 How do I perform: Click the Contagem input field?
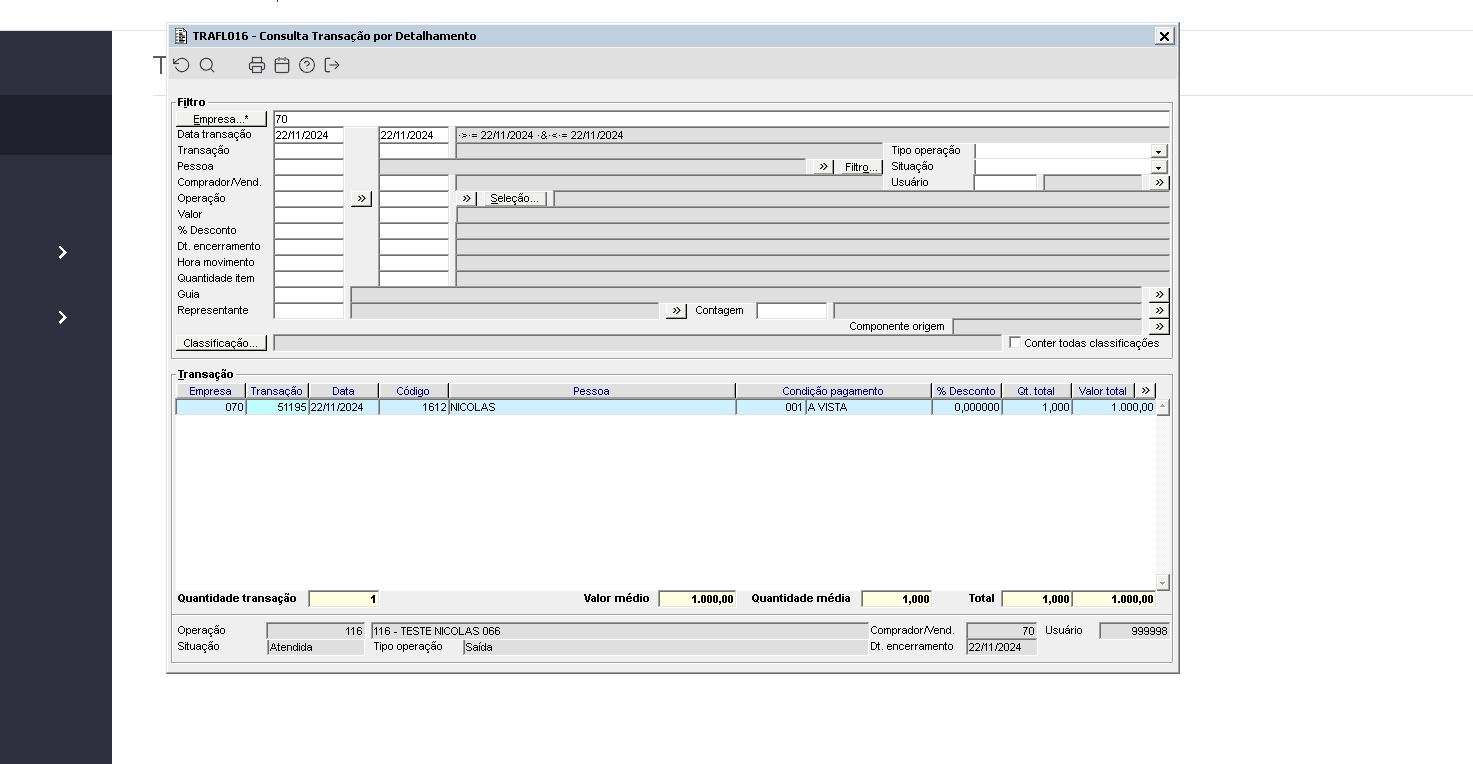point(792,311)
